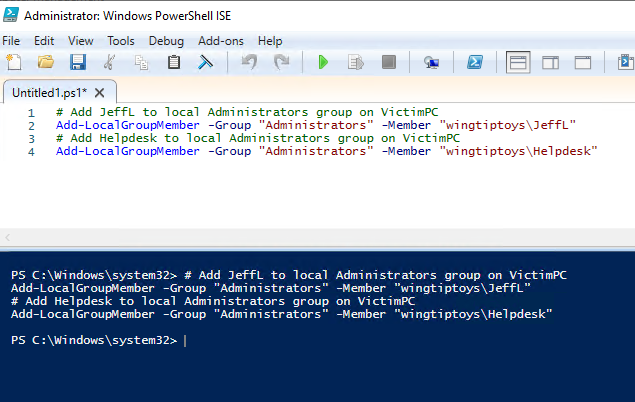Open the View menu
Screen dimensions: 635x402
tap(81, 41)
